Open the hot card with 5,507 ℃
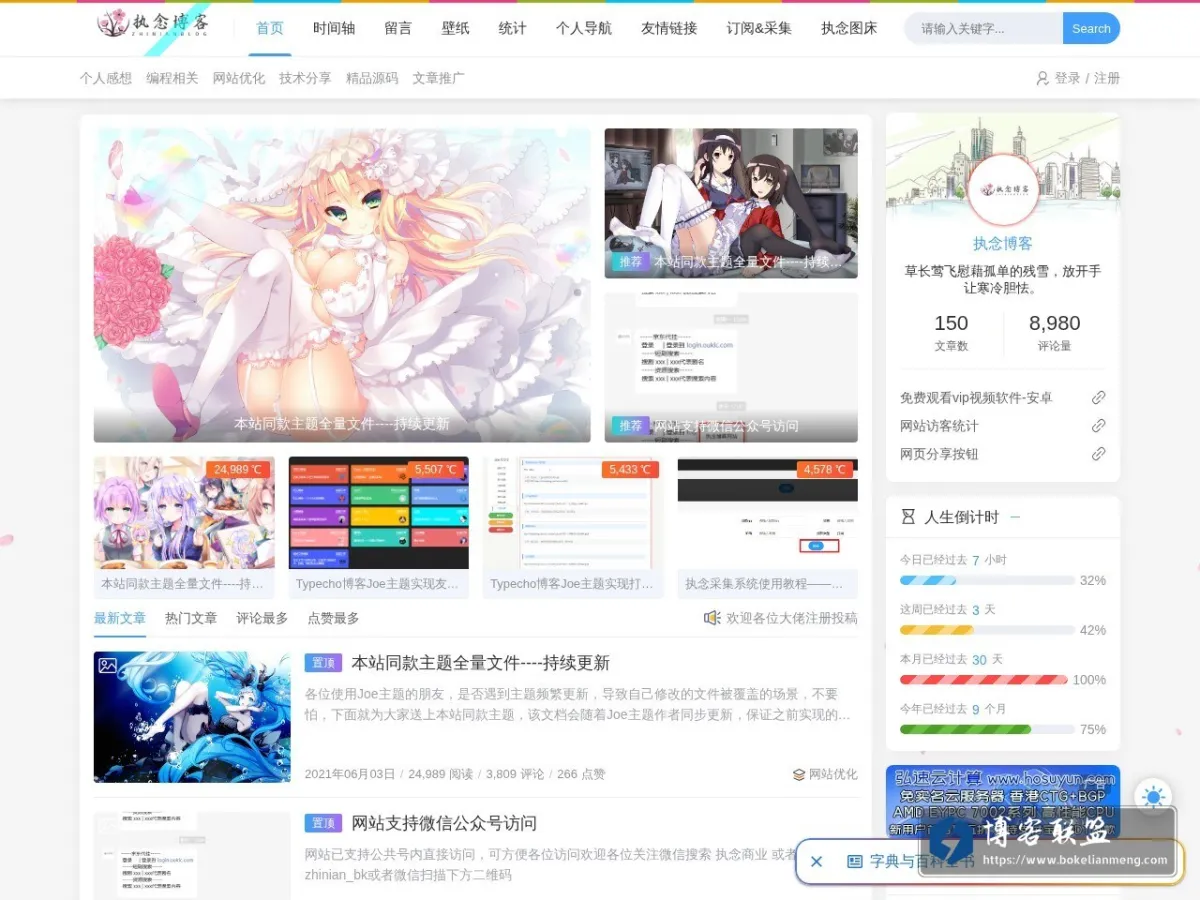The width and height of the screenshot is (1200, 900). pyautogui.click(x=379, y=527)
